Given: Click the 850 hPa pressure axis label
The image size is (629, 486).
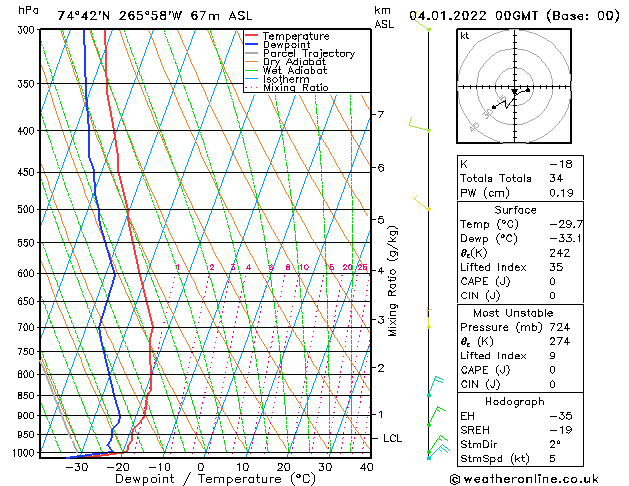Looking at the screenshot, I should [28, 396].
